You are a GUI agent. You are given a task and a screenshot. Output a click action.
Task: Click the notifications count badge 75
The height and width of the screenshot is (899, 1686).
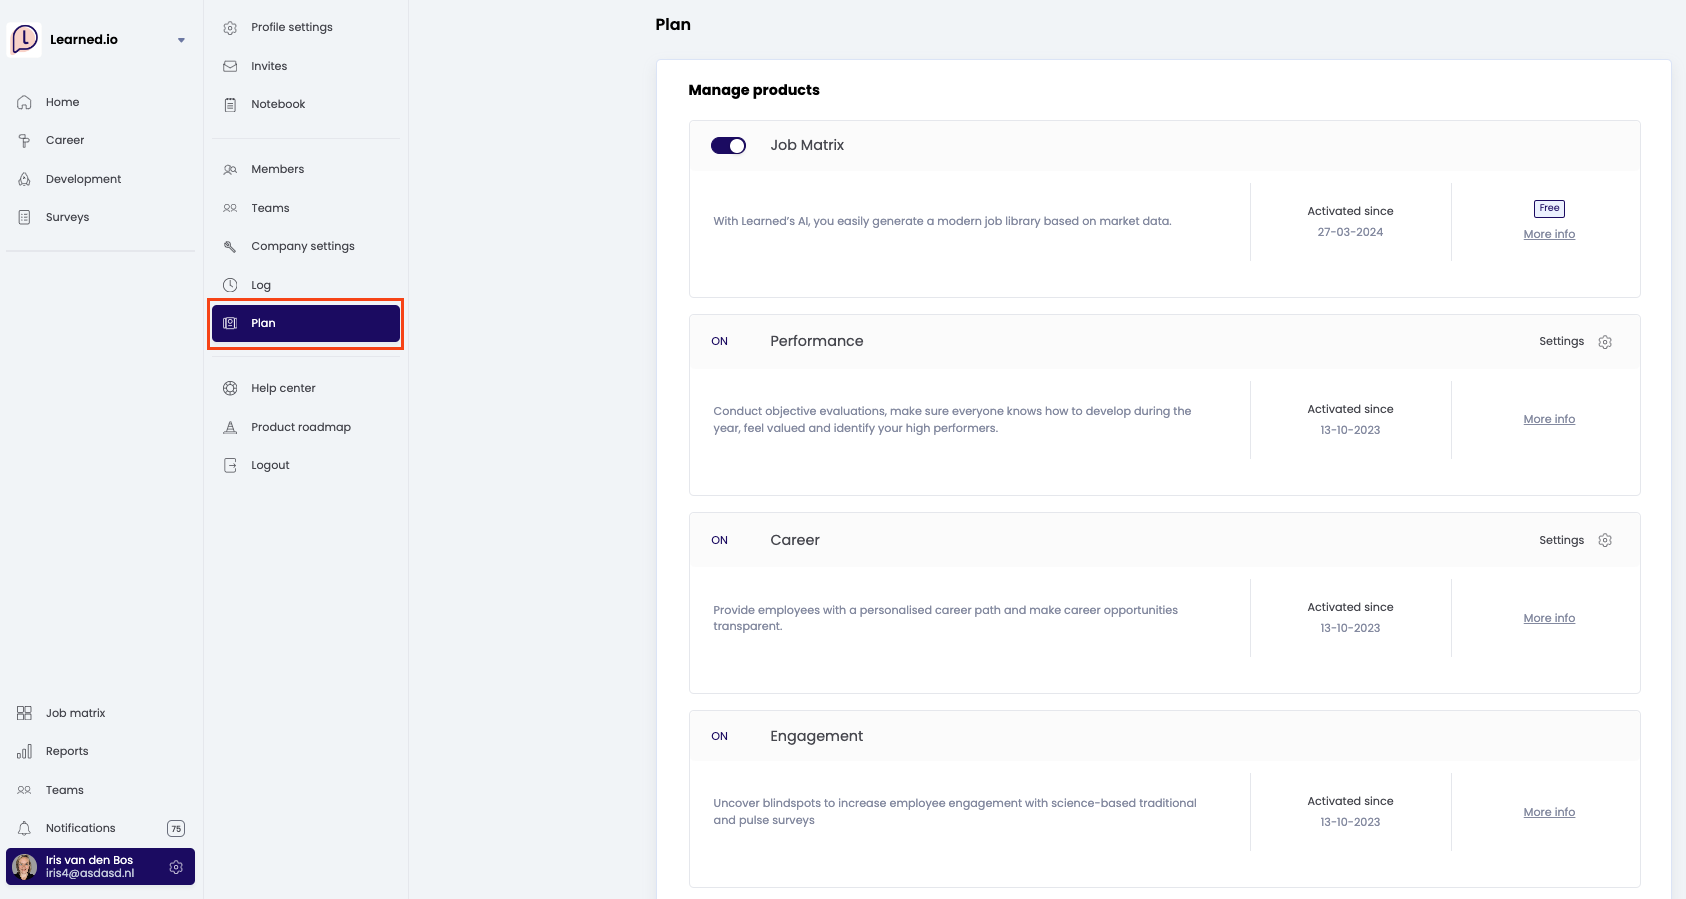click(x=176, y=828)
